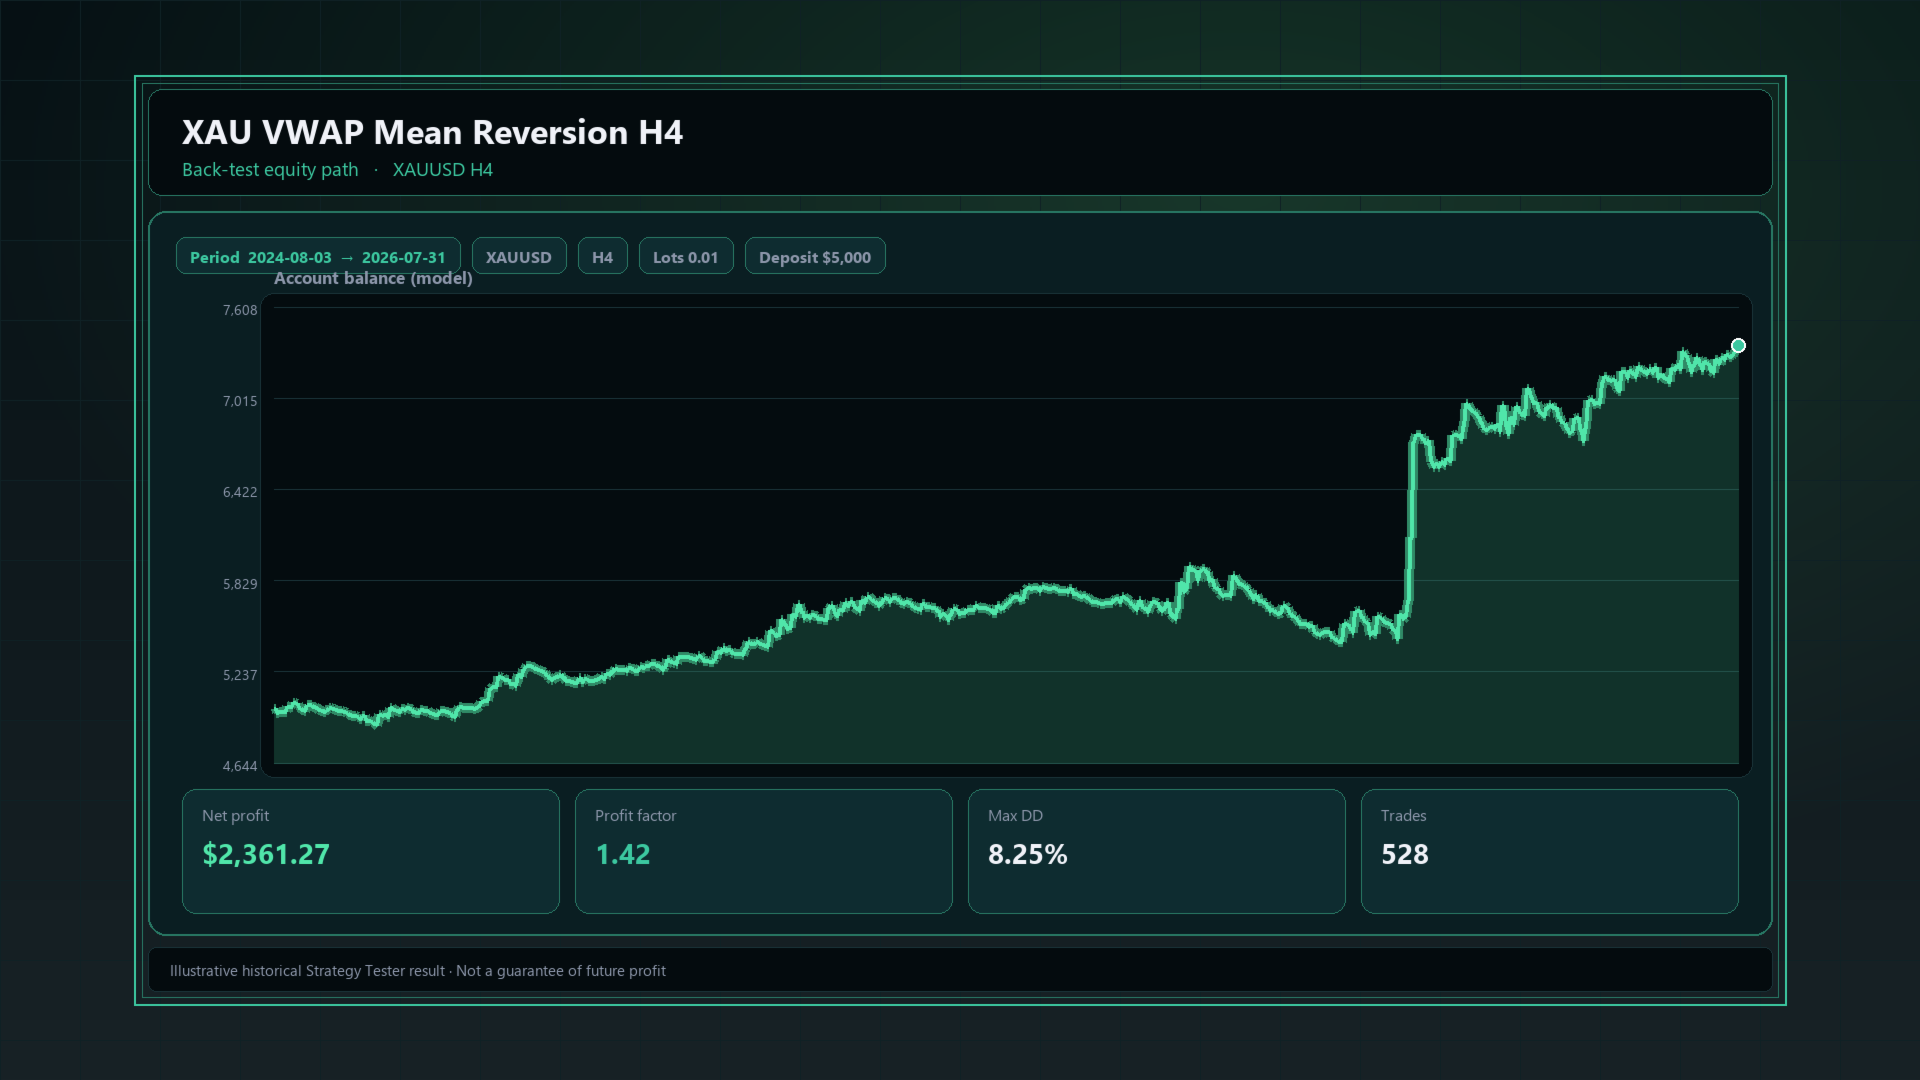Open the Net profit stat card

[x=371, y=851]
